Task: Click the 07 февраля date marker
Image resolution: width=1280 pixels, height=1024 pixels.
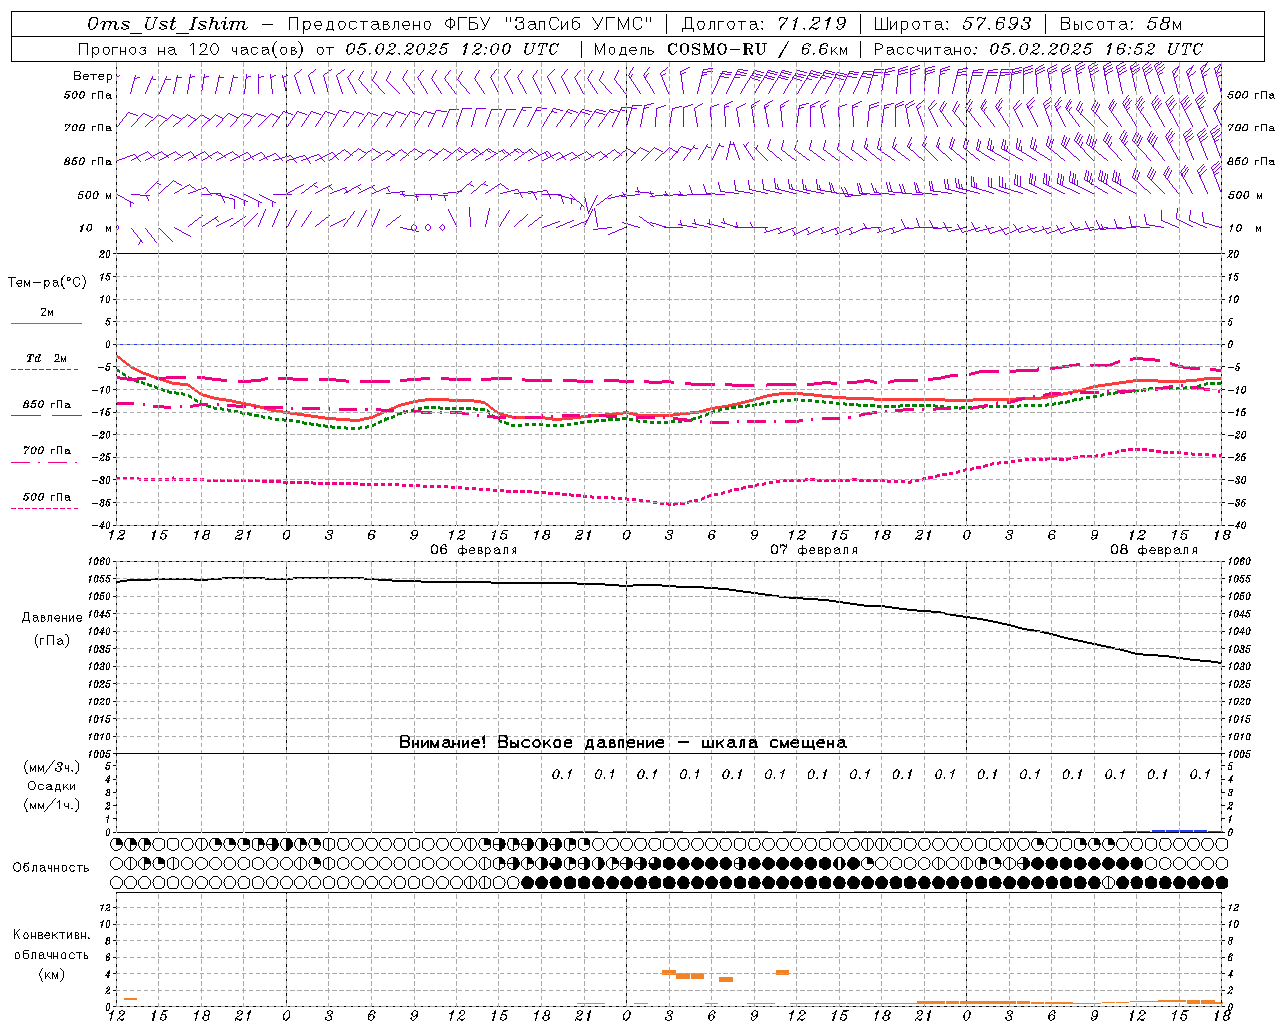Action: point(814,550)
